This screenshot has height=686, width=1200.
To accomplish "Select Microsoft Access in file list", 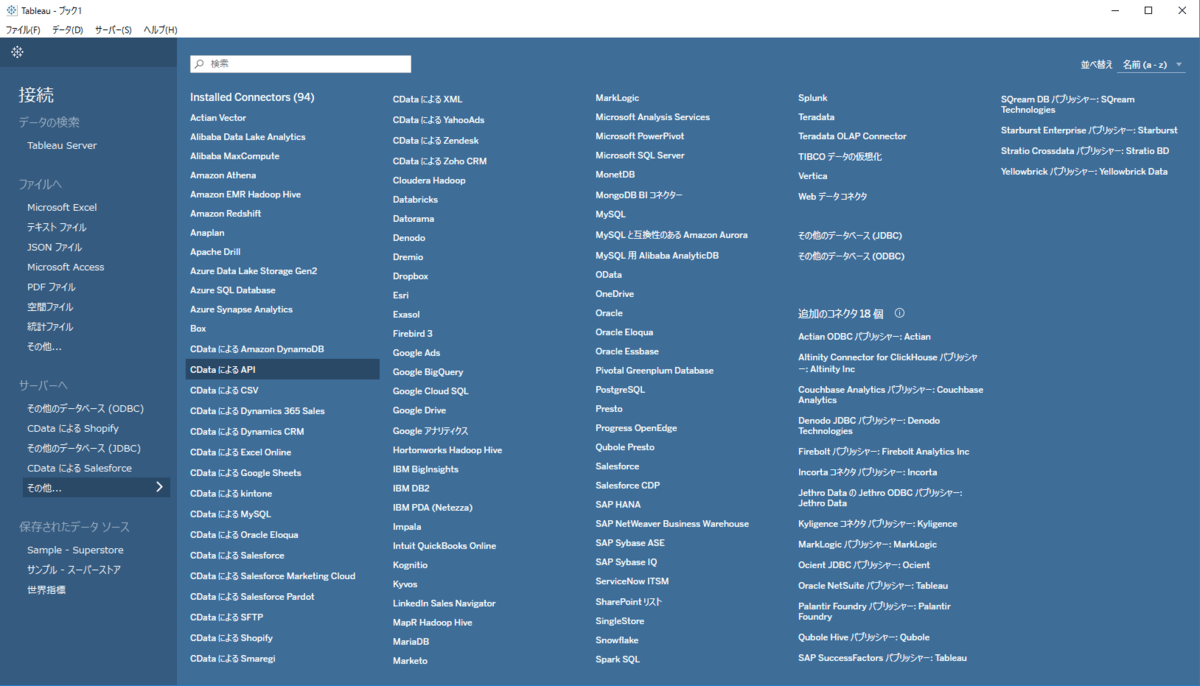I will pos(66,267).
